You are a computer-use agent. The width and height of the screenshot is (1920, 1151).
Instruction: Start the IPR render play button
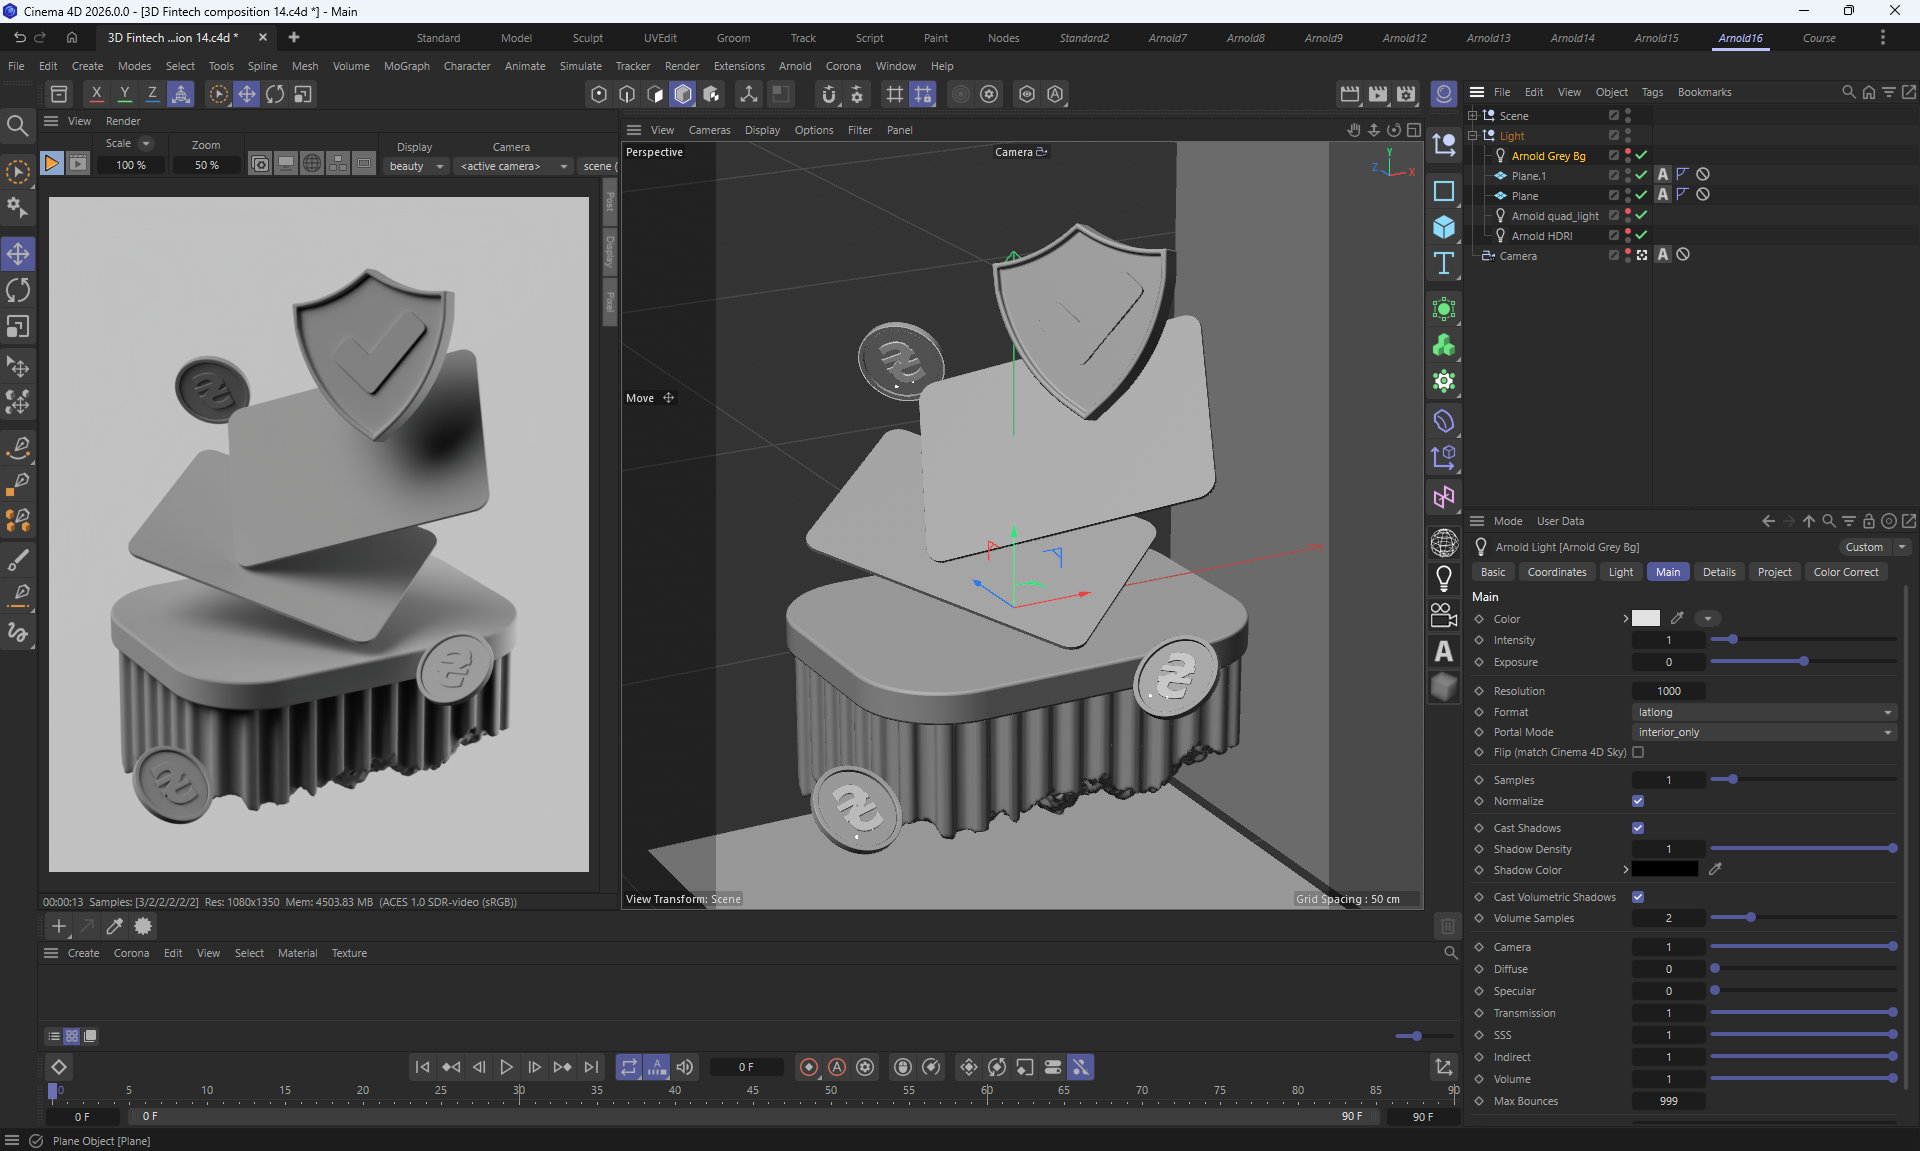click(x=51, y=163)
